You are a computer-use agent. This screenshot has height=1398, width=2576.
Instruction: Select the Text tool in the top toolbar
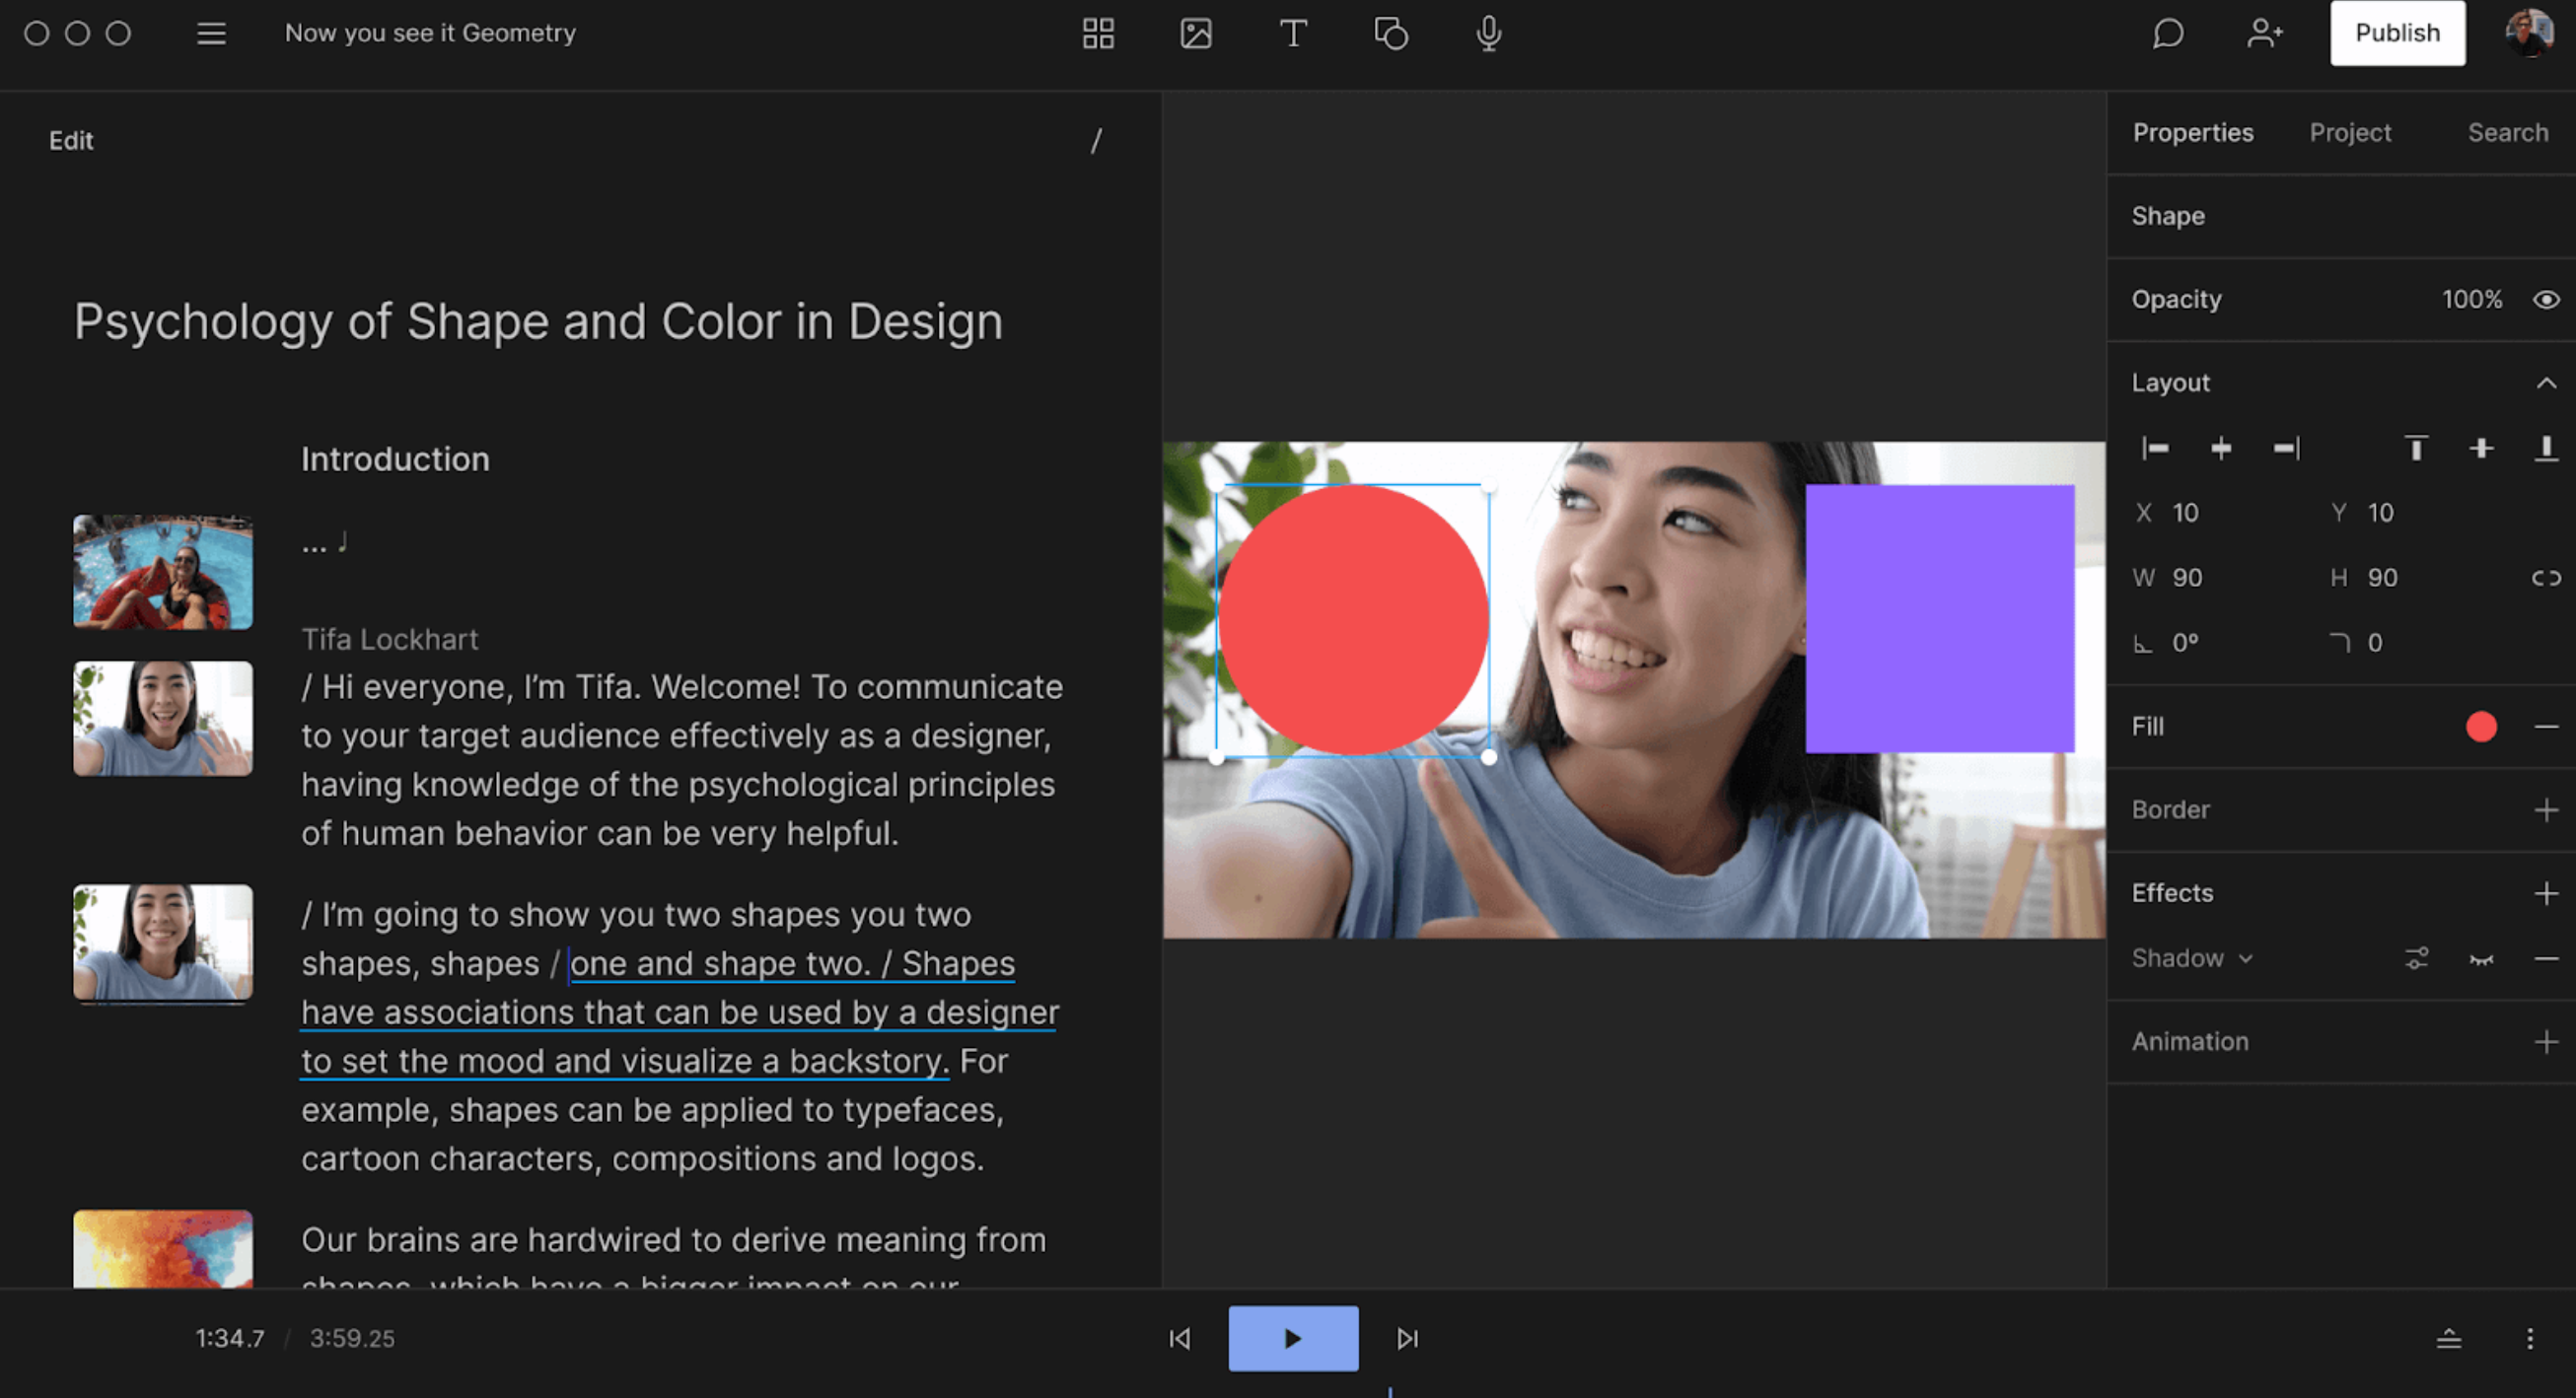pyautogui.click(x=1293, y=33)
